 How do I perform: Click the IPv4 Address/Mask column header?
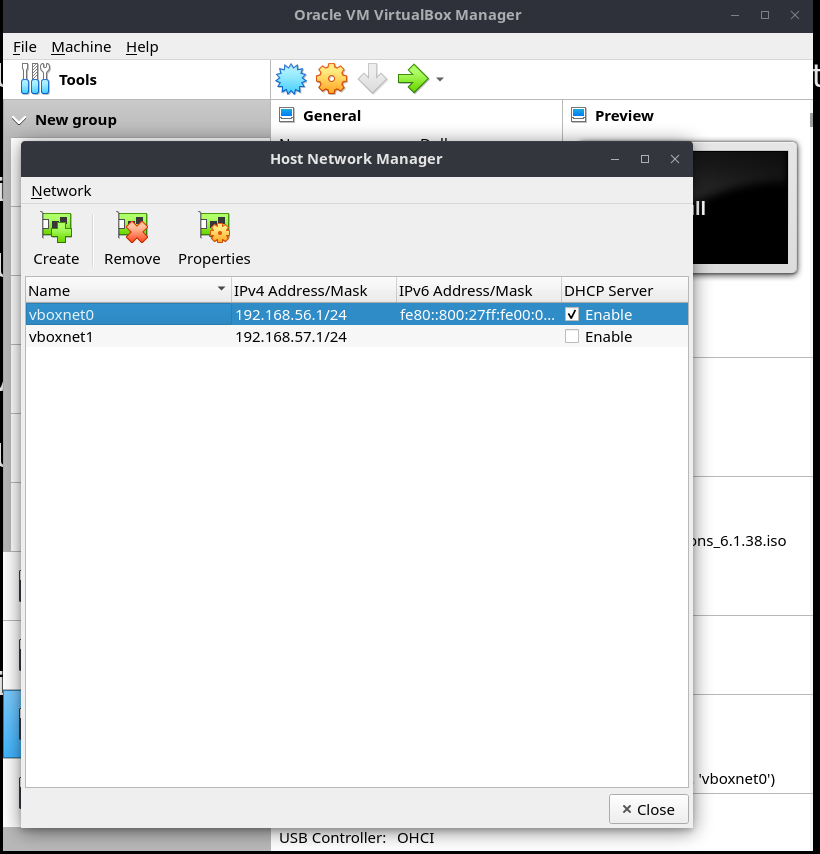pyautogui.click(x=314, y=290)
